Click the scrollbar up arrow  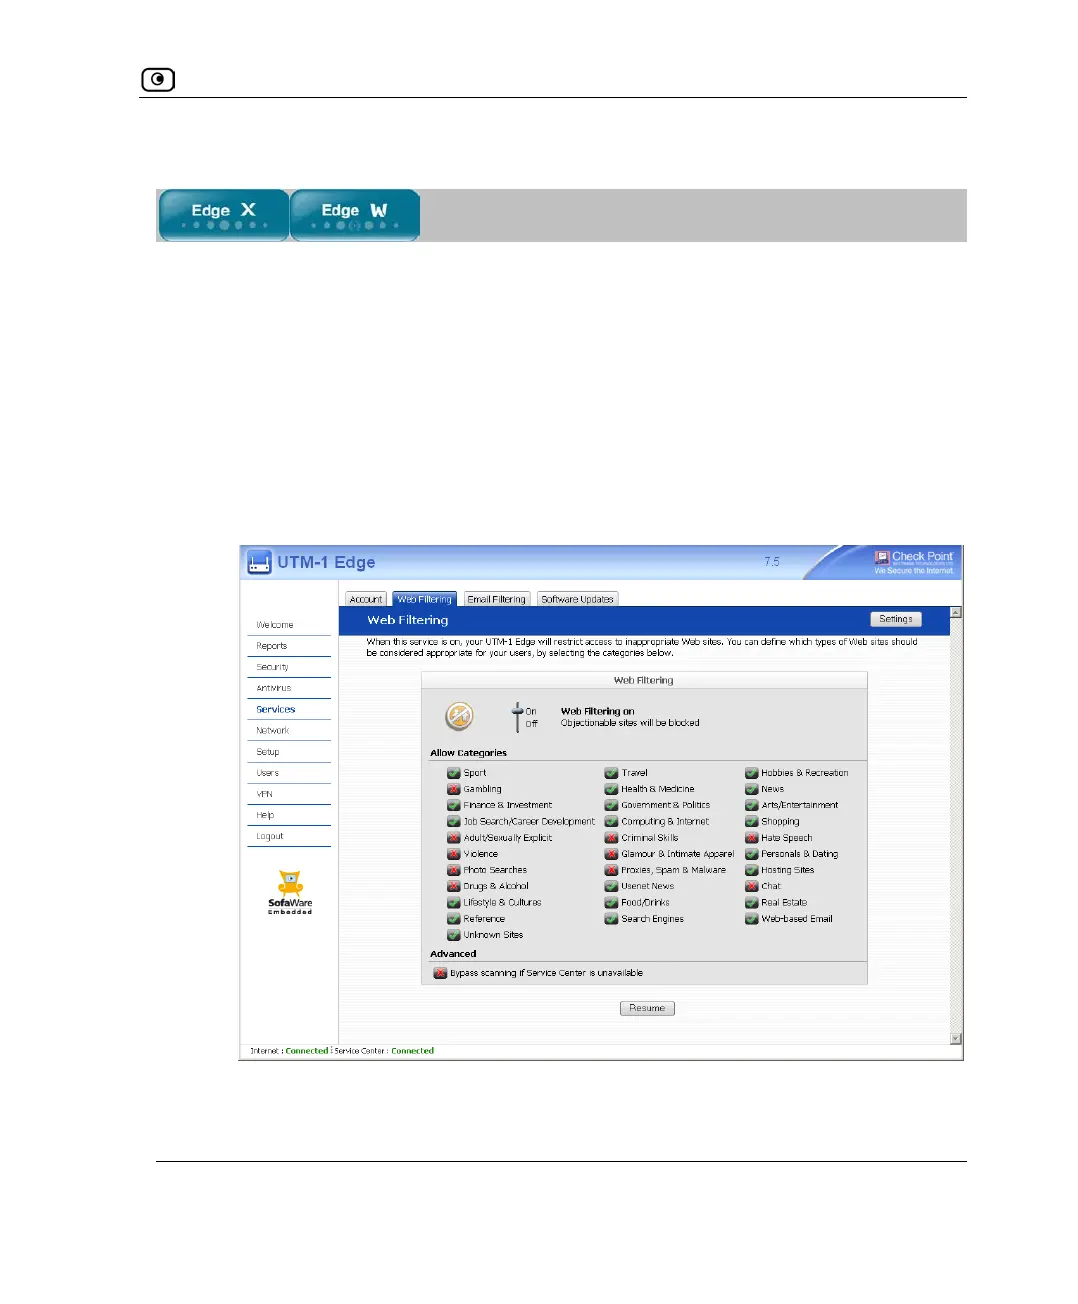tap(956, 612)
